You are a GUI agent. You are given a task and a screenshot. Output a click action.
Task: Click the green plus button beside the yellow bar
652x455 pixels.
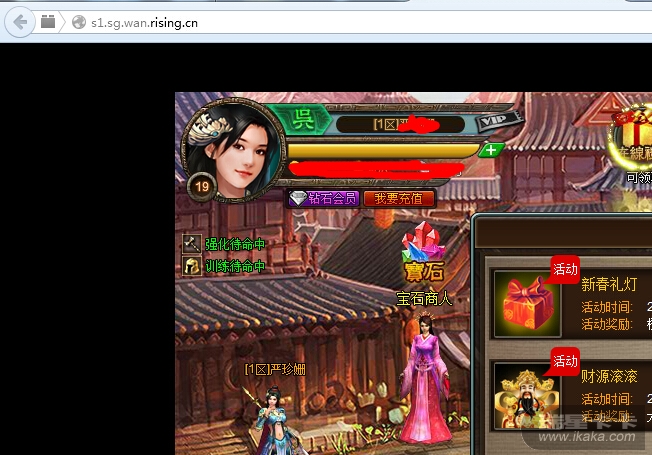[x=491, y=150]
